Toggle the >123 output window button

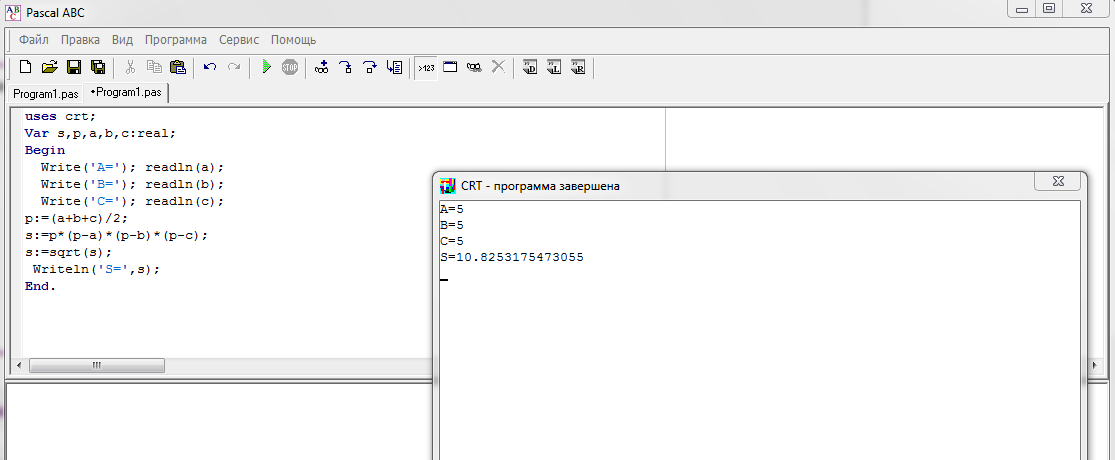click(426, 67)
